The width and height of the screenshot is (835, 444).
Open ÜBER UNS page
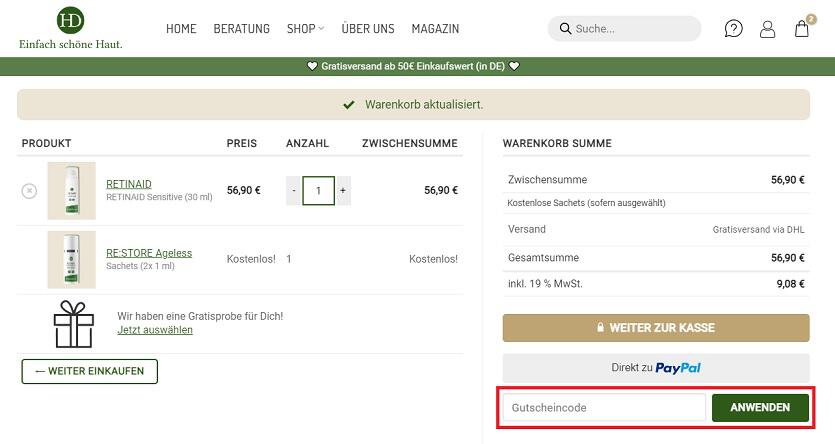pos(368,29)
